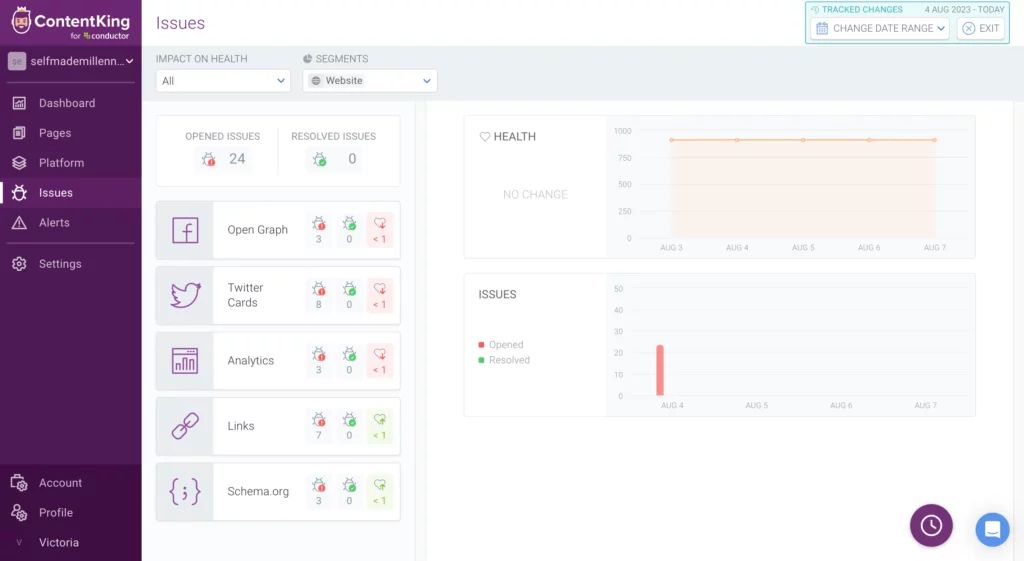Toggle the Opened series in issues legend

click(505, 345)
